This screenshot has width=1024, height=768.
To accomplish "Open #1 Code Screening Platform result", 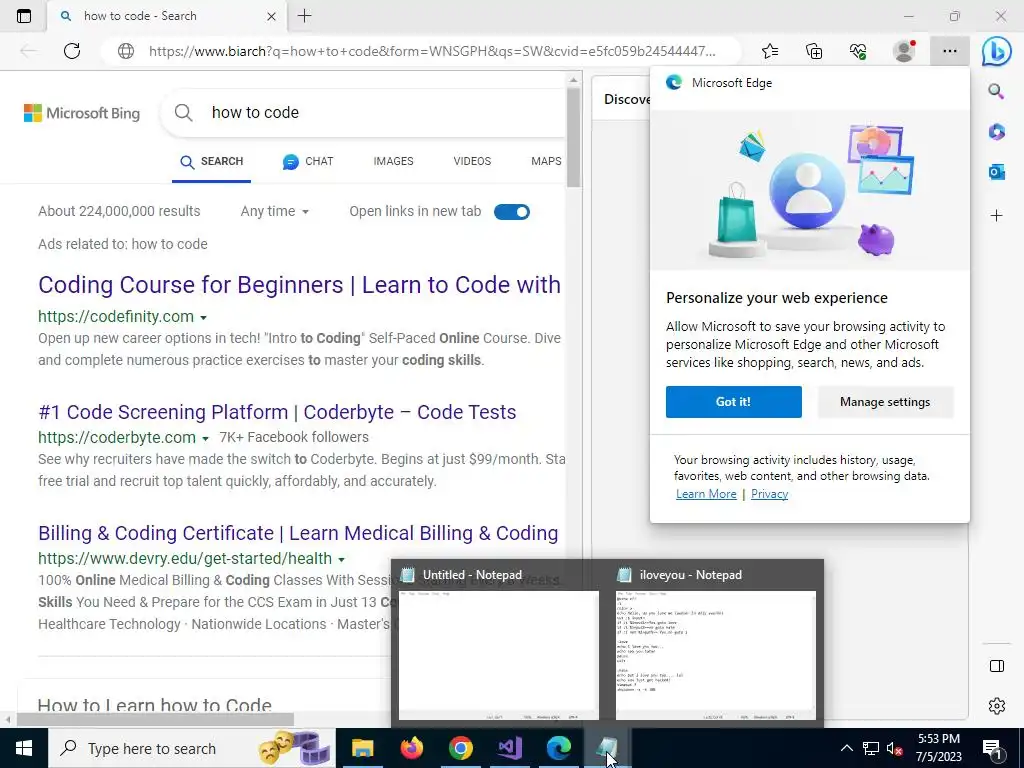I will point(277,412).
